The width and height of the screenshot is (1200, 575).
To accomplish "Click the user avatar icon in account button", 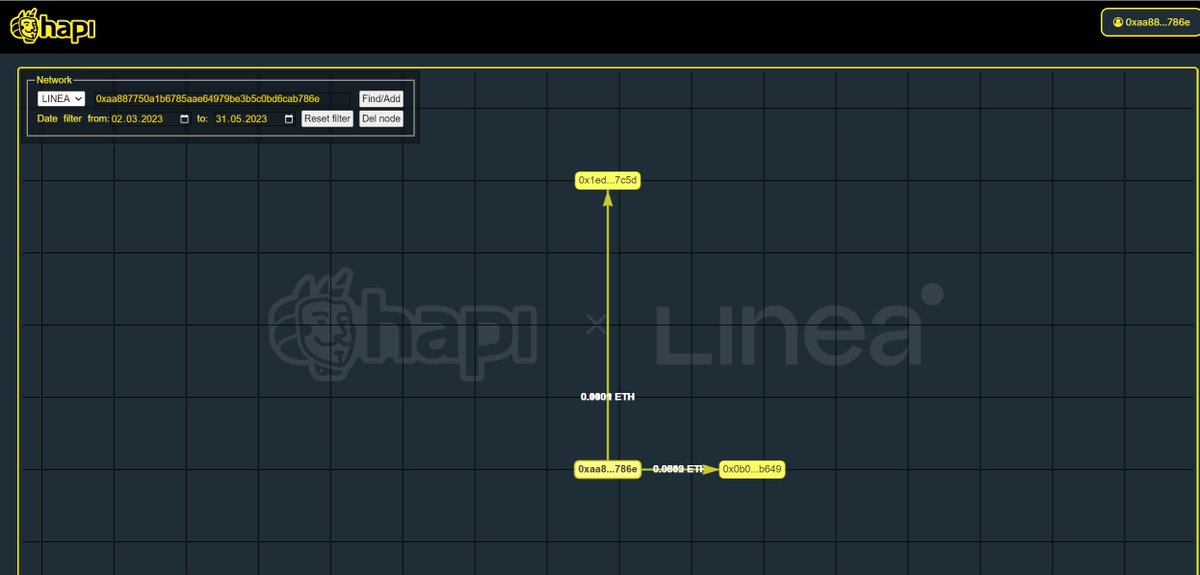I will pos(1118,22).
